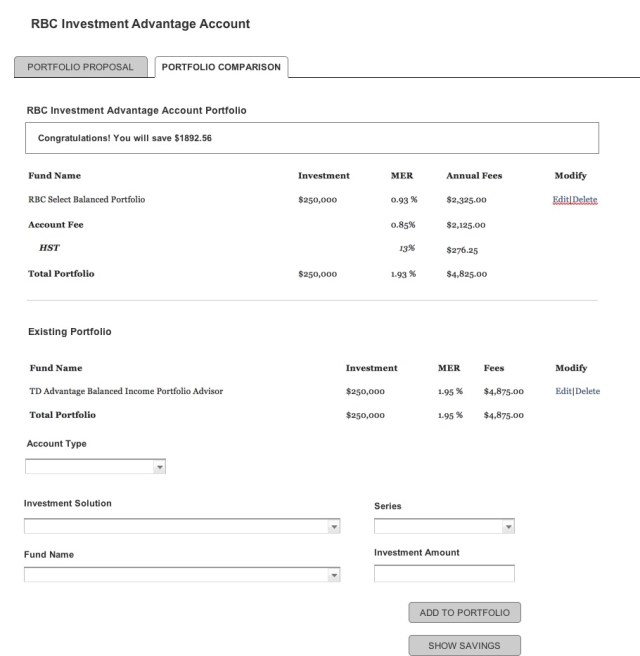Image resolution: width=640 pixels, height=656 pixels.
Task: Expand the Investment Solution dropdown
Action: pos(334,527)
